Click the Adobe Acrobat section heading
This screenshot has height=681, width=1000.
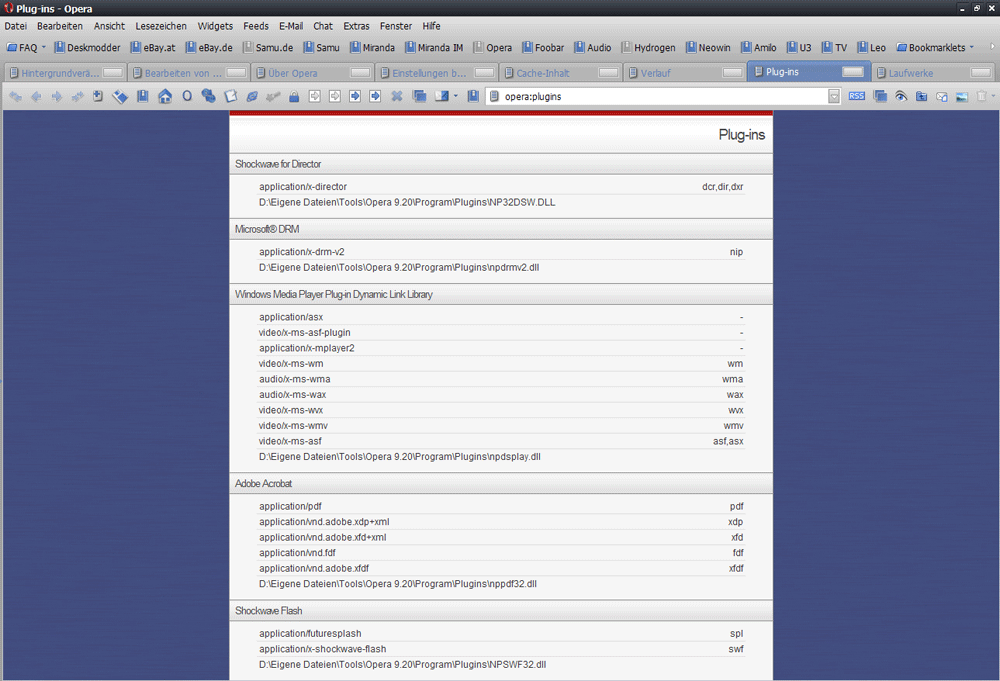pyautogui.click(x=263, y=483)
